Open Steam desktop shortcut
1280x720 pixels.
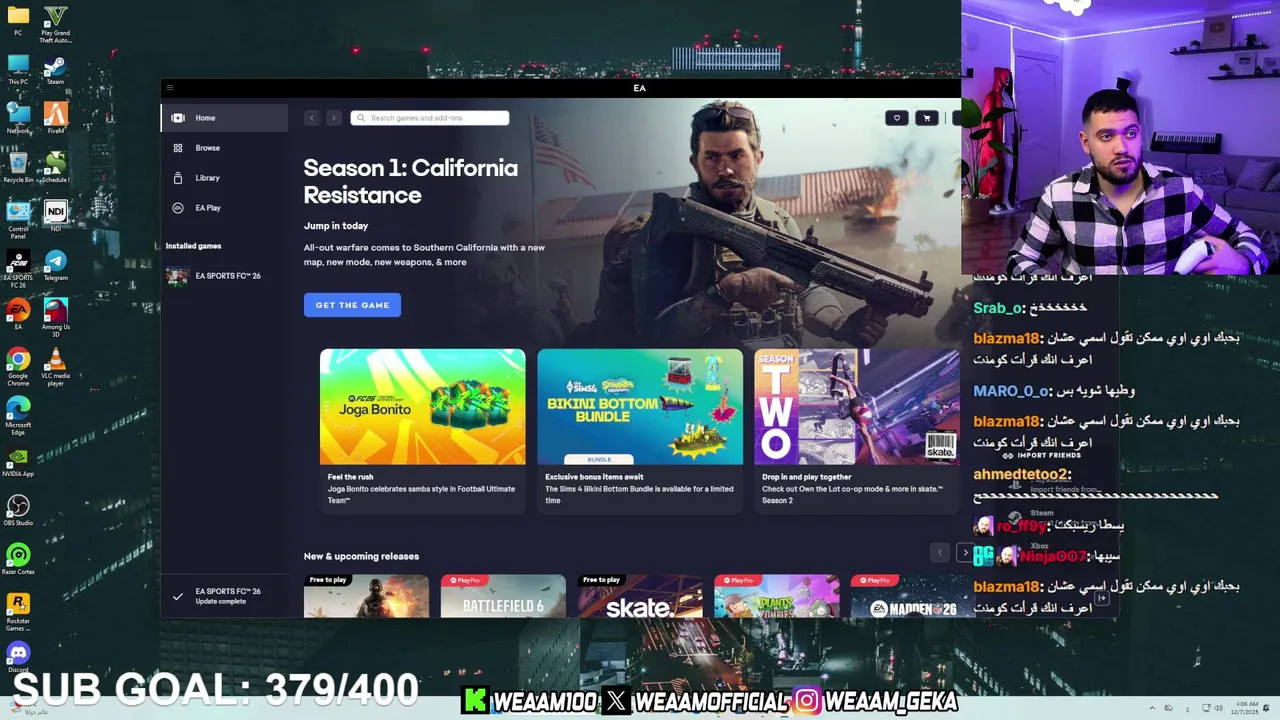pos(55,70)
